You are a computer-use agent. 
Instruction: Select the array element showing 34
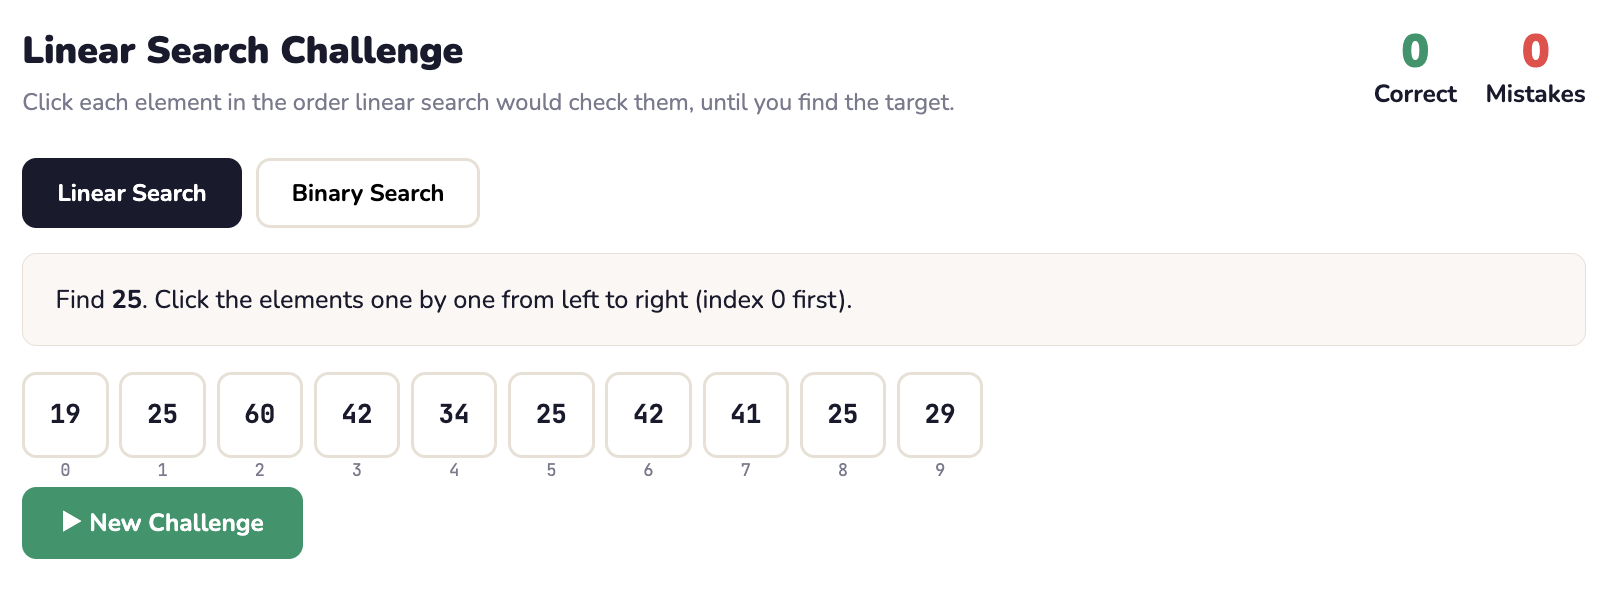coord(454,414)
